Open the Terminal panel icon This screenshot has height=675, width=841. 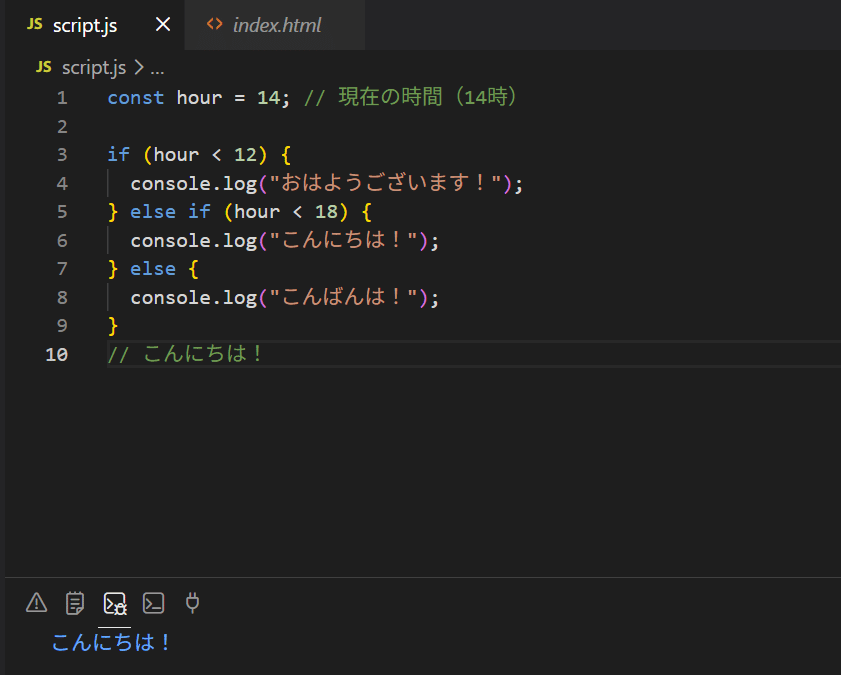(x=153, y=603)
